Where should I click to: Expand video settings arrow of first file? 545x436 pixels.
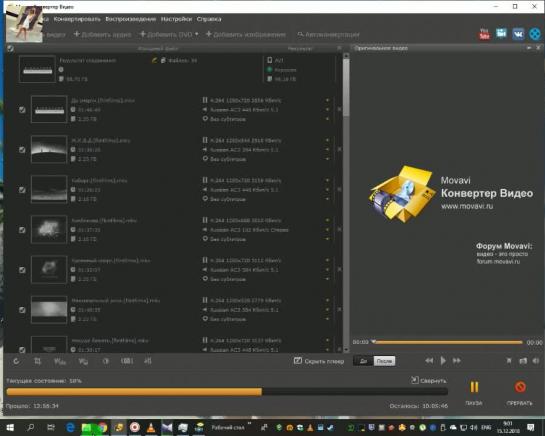tap(327, 100)
